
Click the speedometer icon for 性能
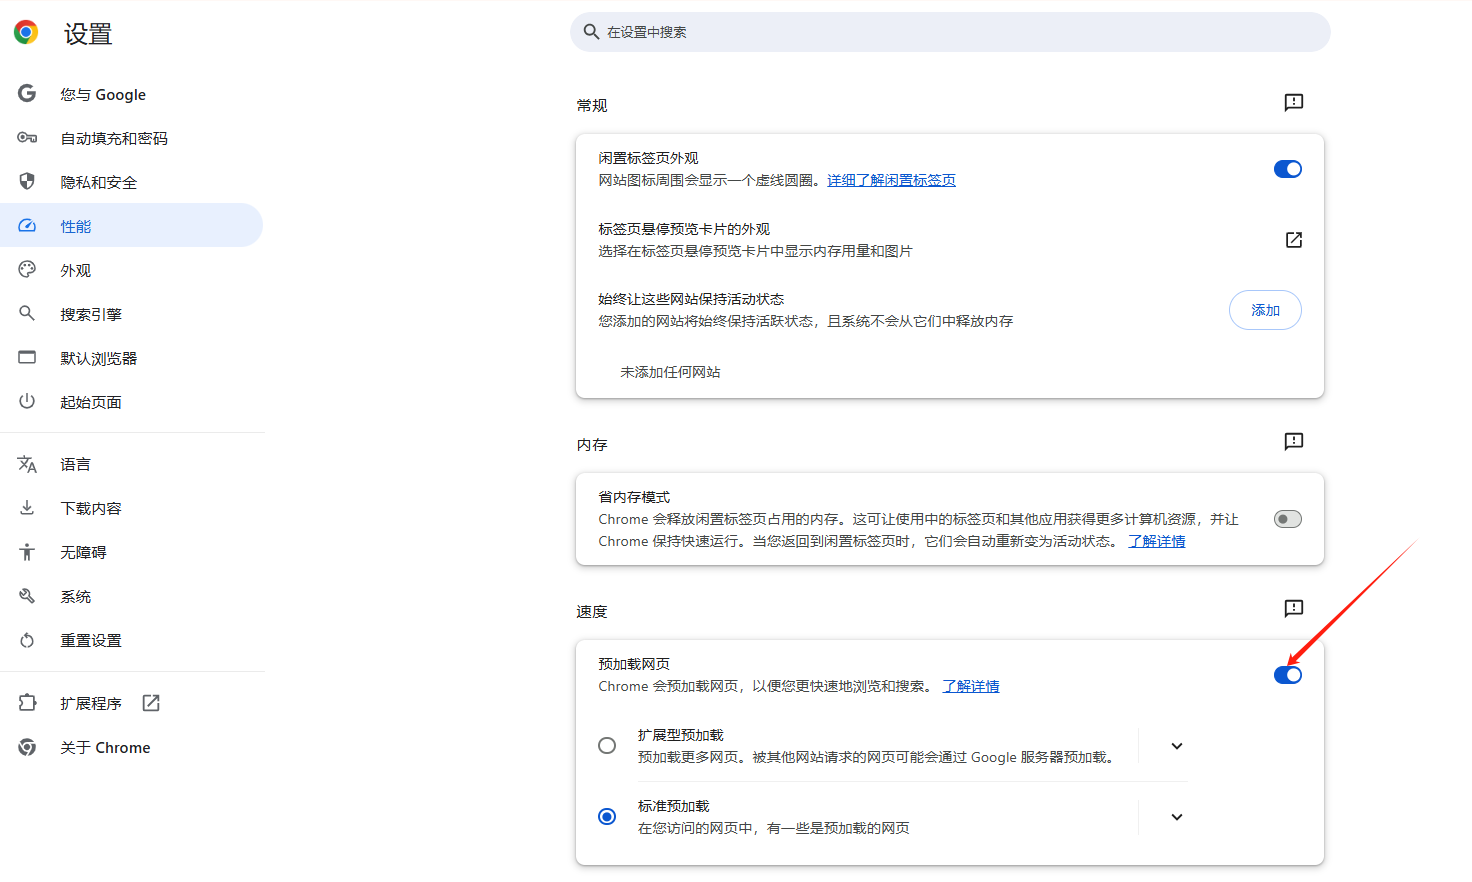point(27,226)
